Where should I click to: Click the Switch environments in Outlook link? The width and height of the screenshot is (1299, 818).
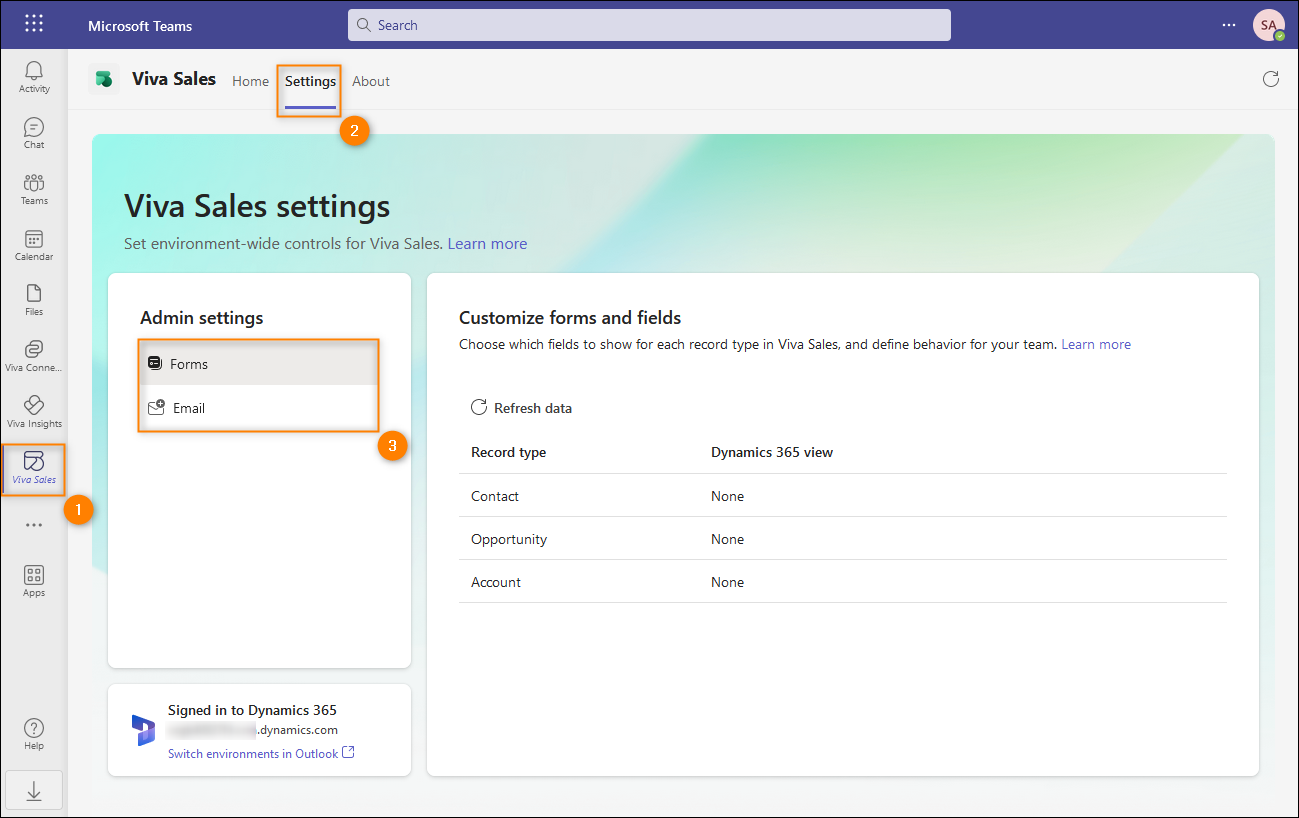tap(253, 753)
